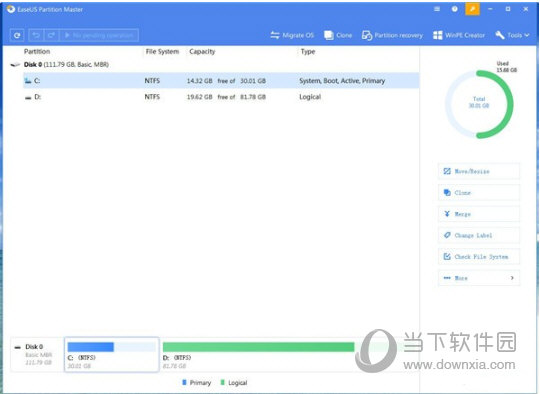Click the Logical green legend swatch
The height and width of the screenshot is (394, 540).
click(x=222, y=382)
